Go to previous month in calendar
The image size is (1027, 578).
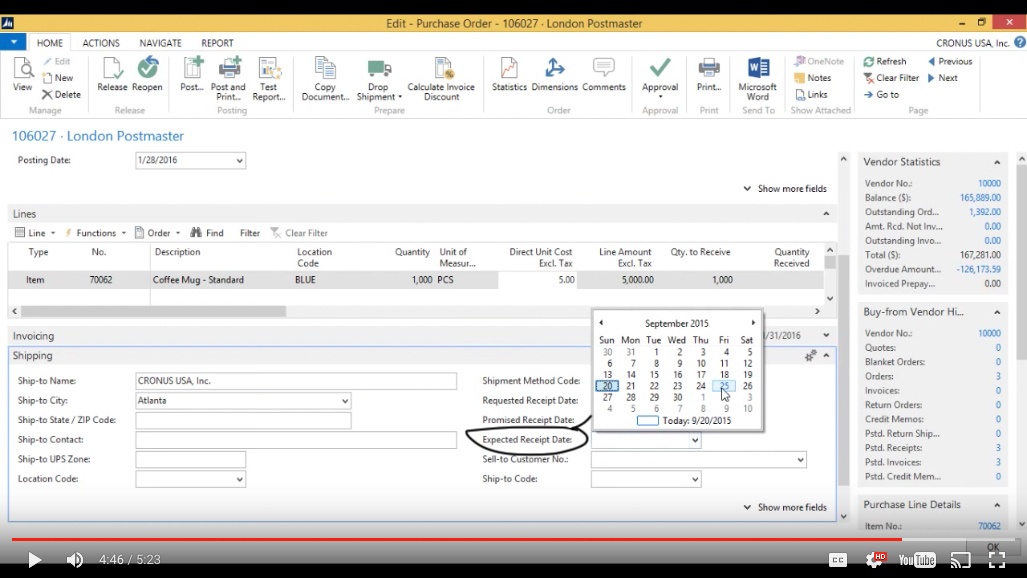coord(601,322)
